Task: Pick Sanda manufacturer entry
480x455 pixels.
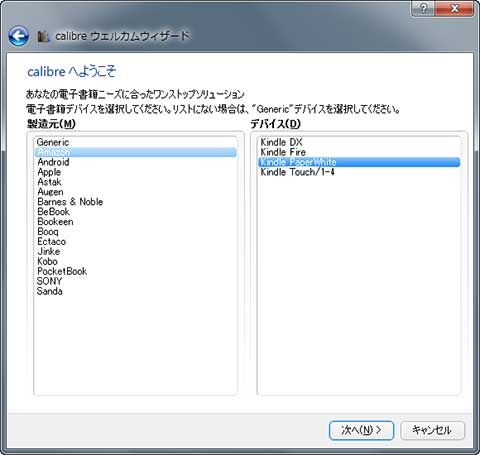Action: tap(135, 291)
